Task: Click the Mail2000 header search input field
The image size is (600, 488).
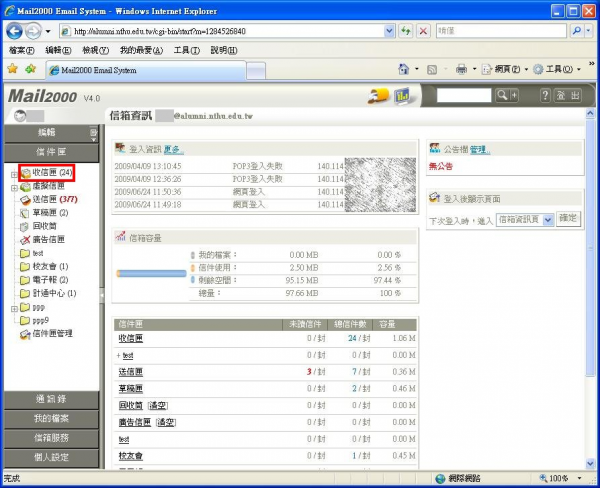Action: pos(464,96)
